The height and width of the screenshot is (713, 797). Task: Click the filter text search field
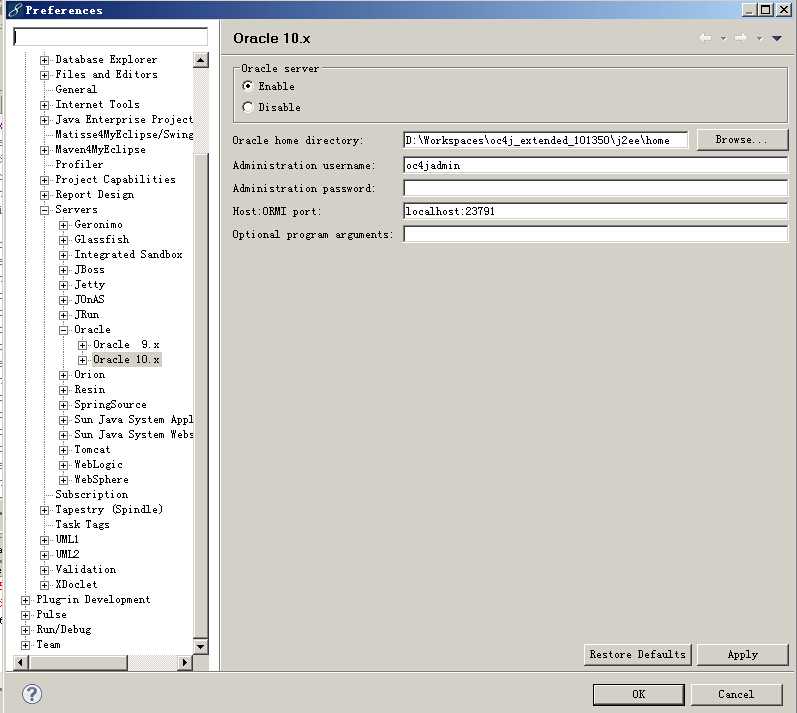110,37
